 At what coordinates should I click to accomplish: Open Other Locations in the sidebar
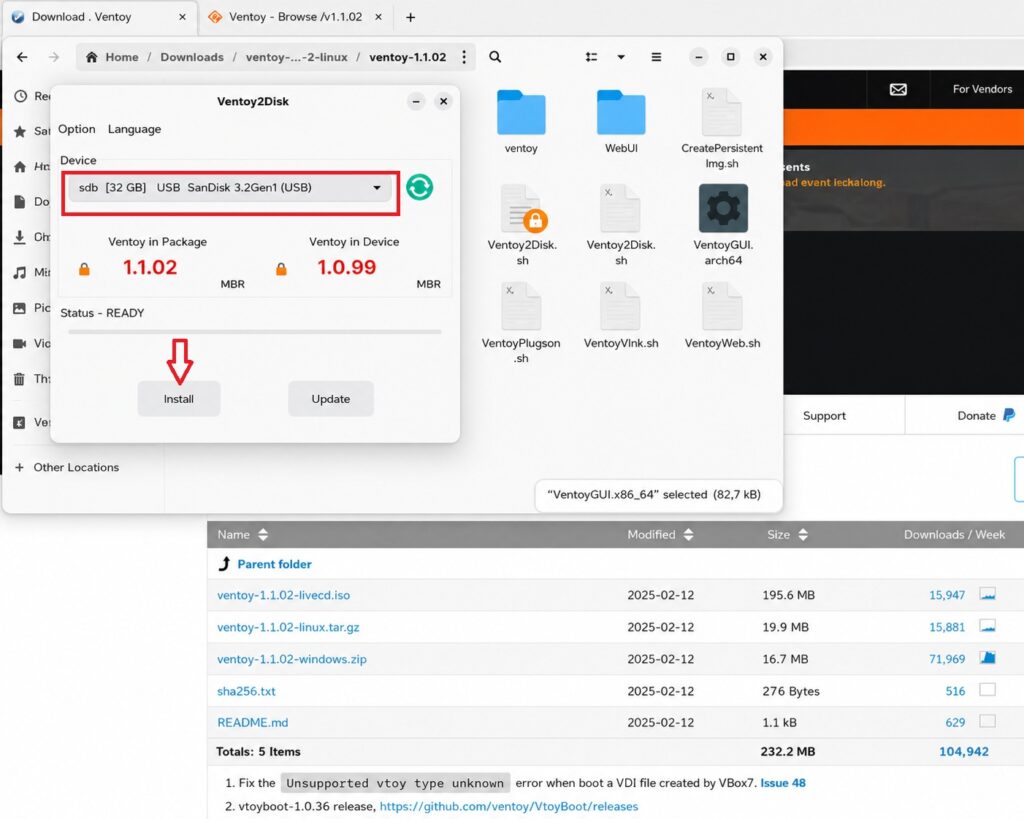tap(67, 468)
